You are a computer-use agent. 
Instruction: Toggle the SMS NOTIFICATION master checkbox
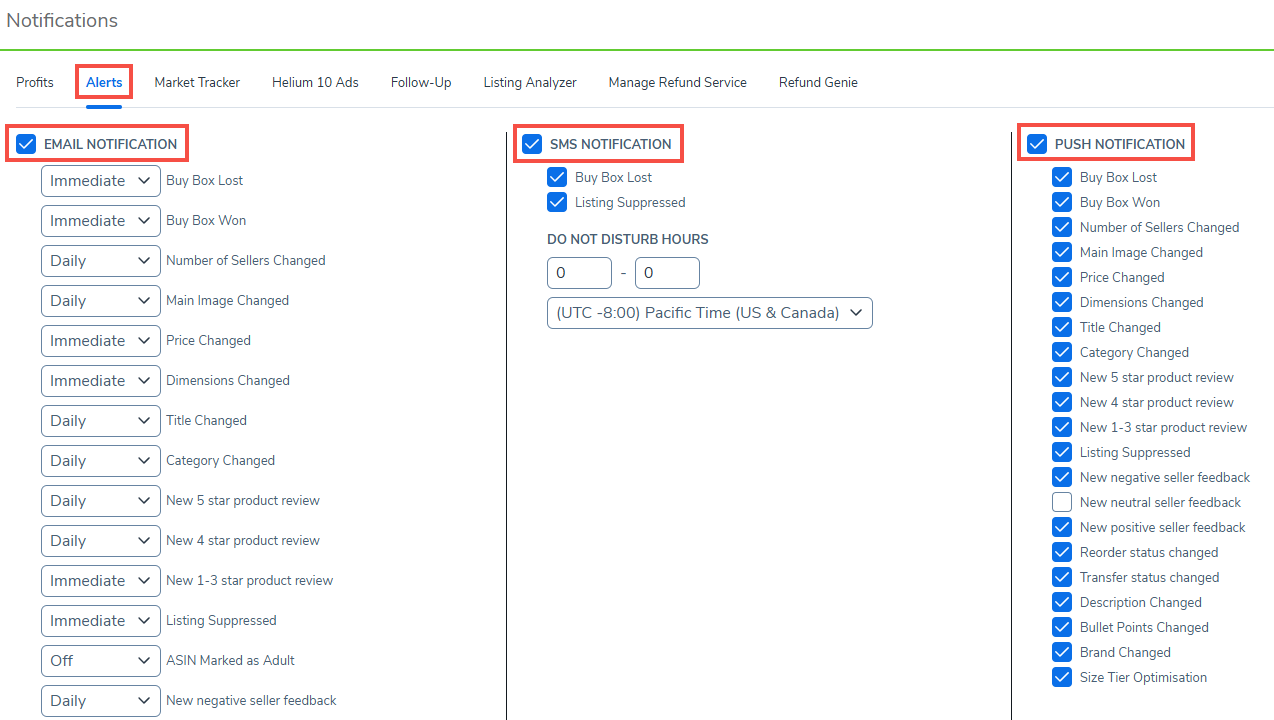[x=532, y=144]
